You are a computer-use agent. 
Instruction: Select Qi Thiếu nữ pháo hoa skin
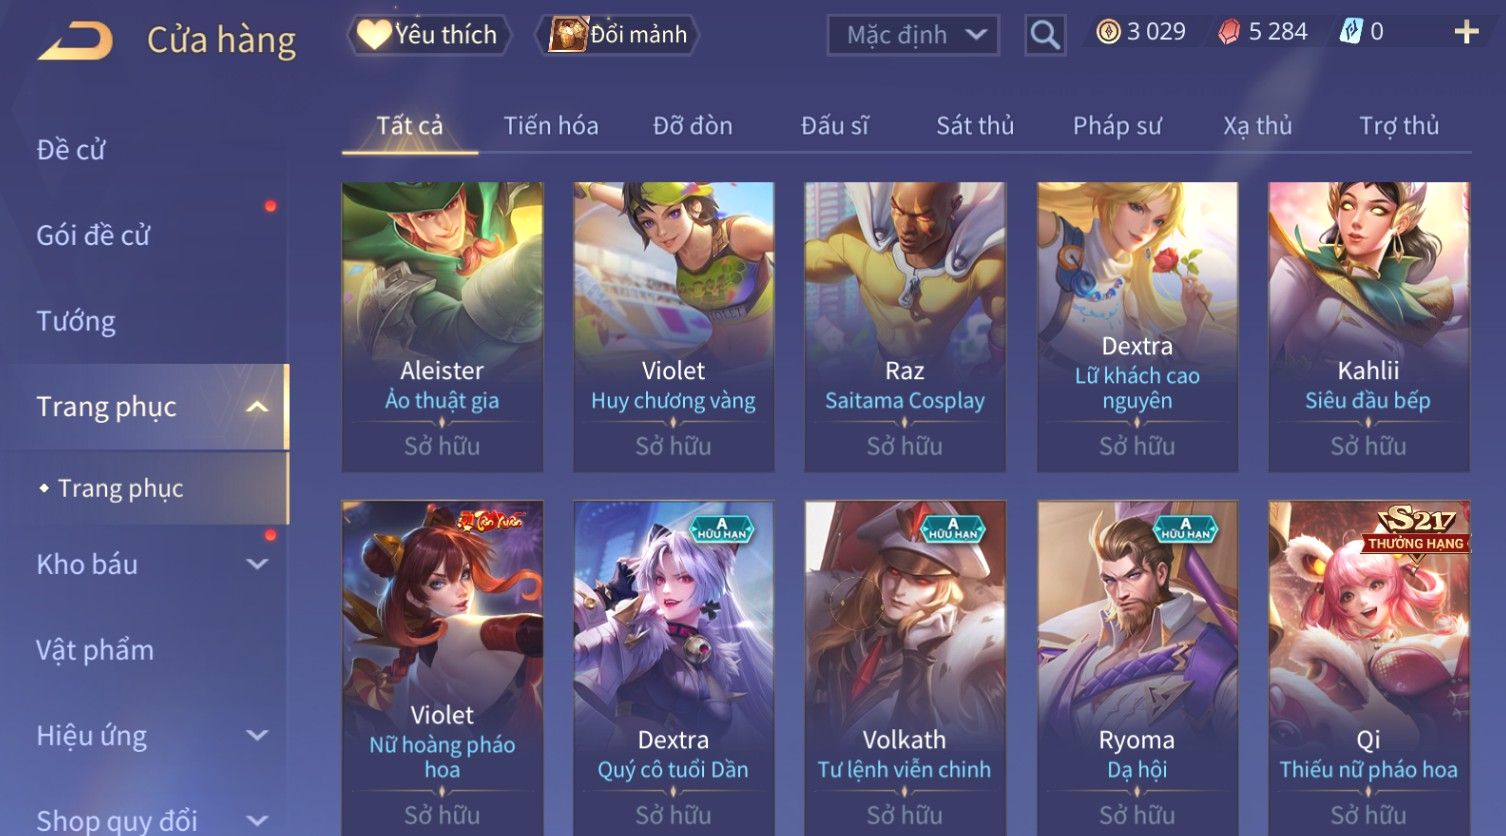point(1369,667)
